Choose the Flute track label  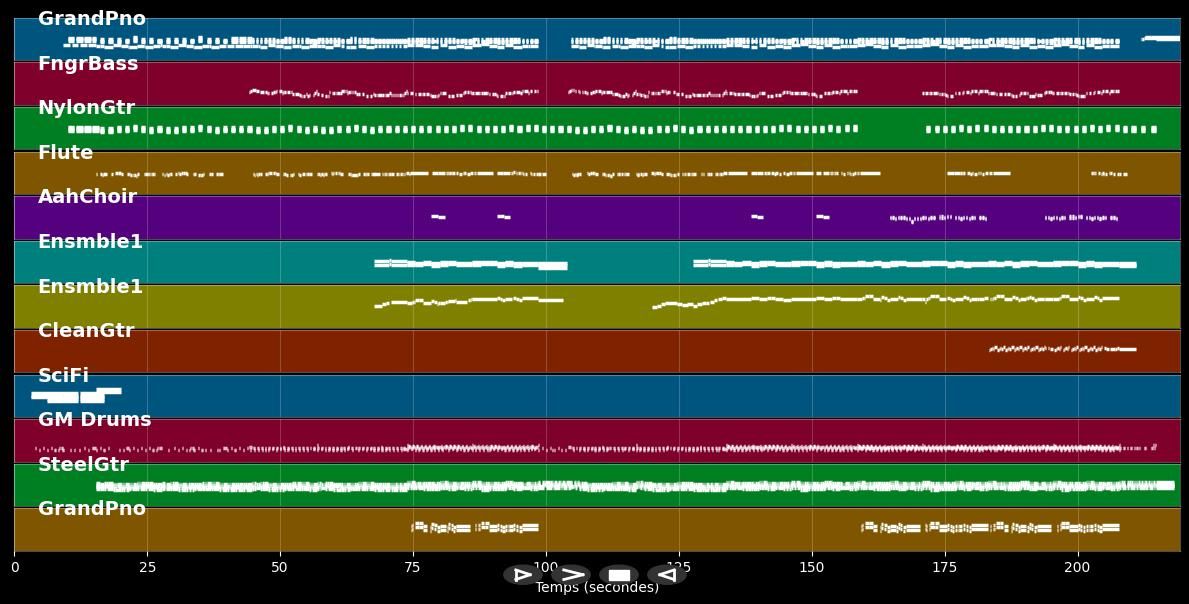65,153
